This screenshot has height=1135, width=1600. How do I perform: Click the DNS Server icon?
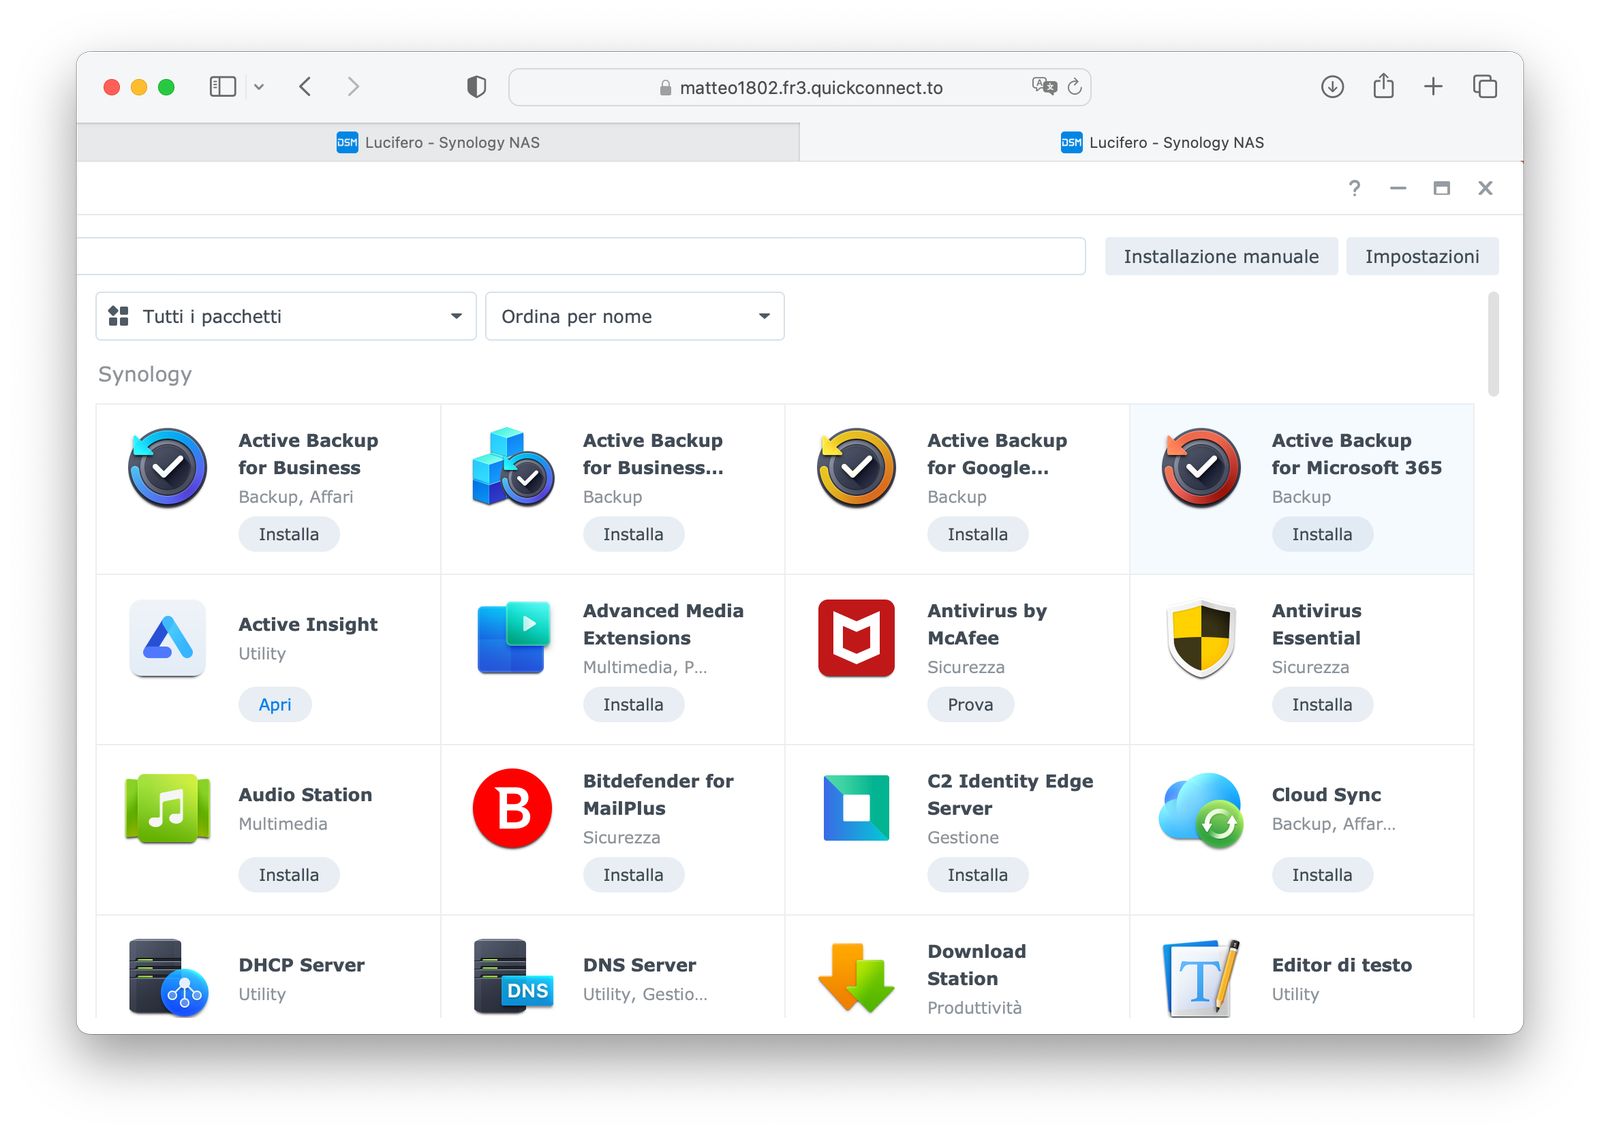(513, 977)
